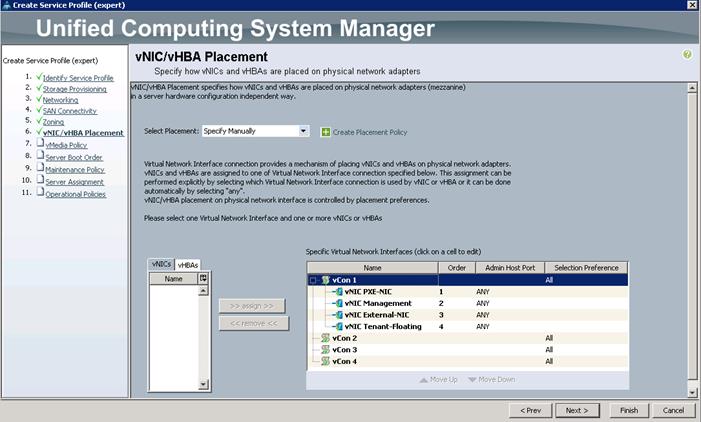Click the vCon 3 adapter icon
701x422 pixels.
pos(325,350)
